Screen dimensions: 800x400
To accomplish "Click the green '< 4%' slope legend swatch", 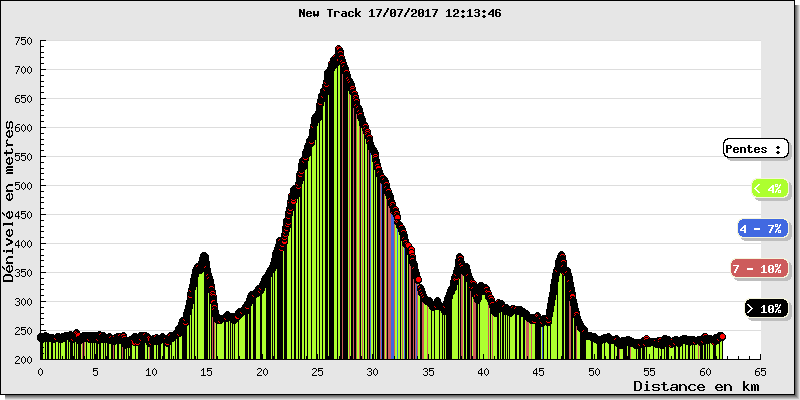I will click(x=768, y=188).
